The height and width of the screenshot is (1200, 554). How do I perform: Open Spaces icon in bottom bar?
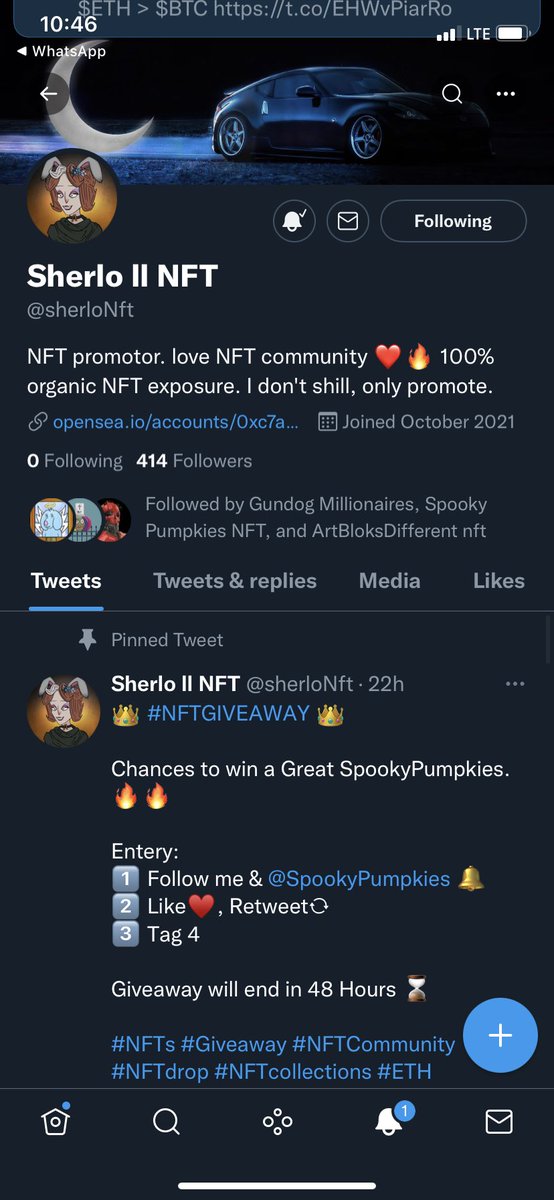[277, 1122]
